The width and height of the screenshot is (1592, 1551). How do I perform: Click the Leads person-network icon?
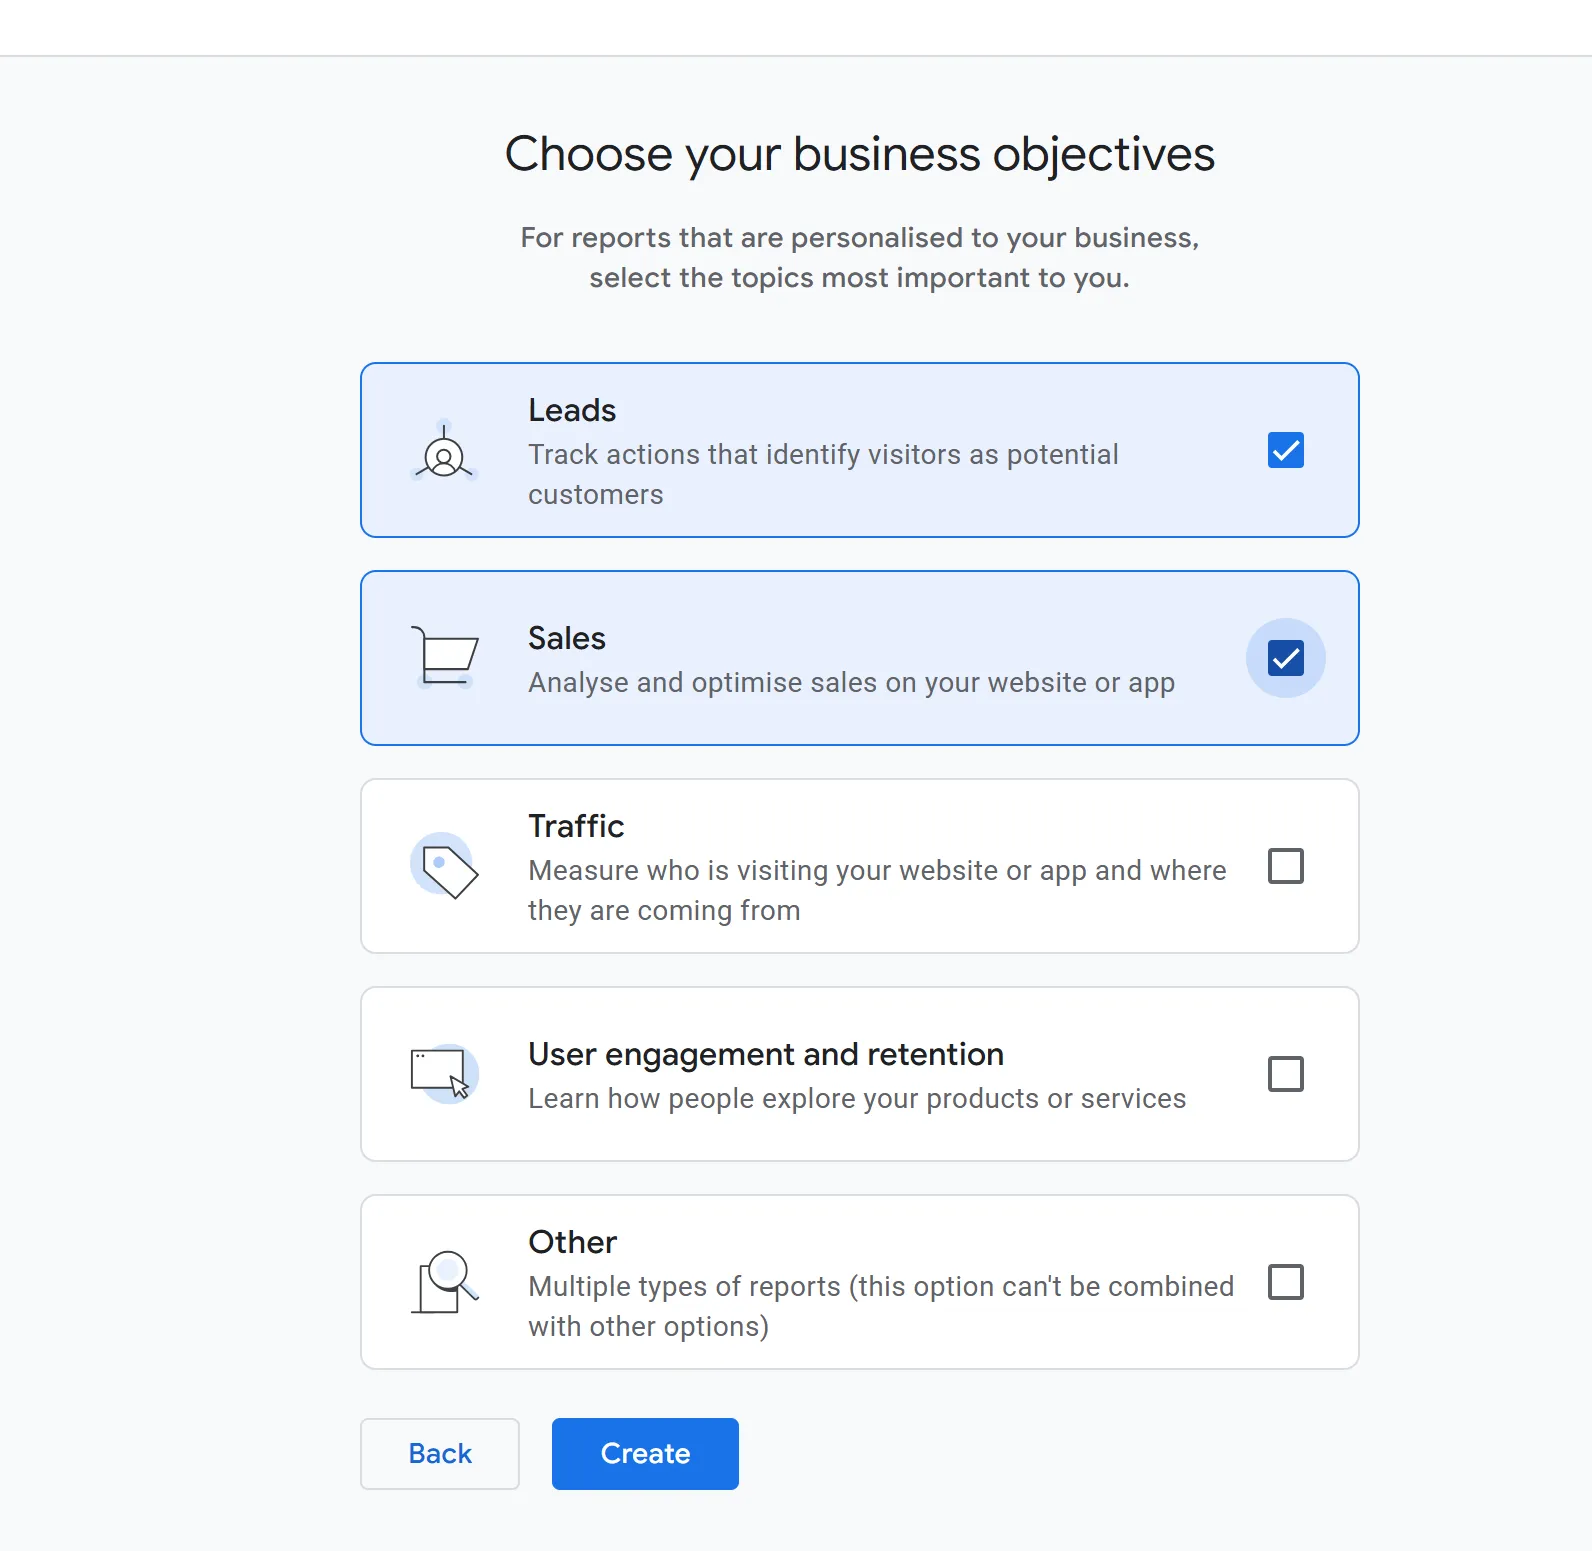click(444, 453)
